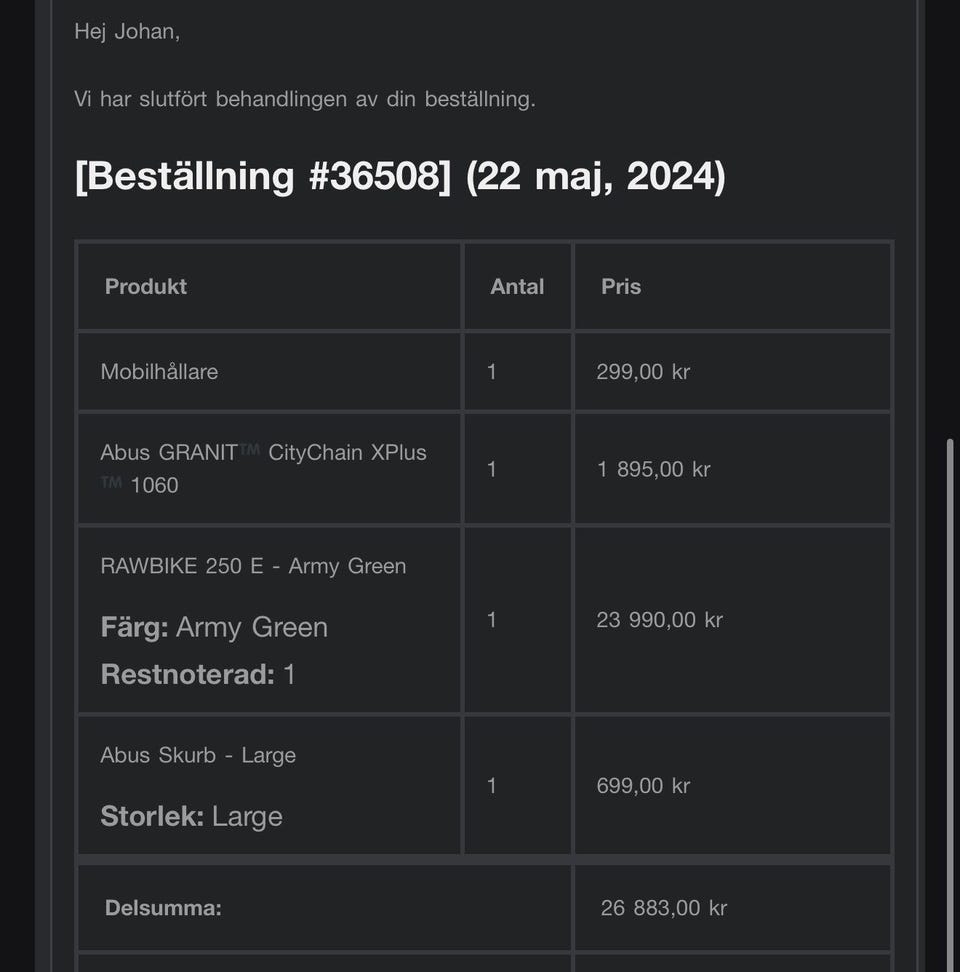The width and height of the screenshot is (960, 972).
Task: Click the Färg: Army Green attribute
Action: 214,627
